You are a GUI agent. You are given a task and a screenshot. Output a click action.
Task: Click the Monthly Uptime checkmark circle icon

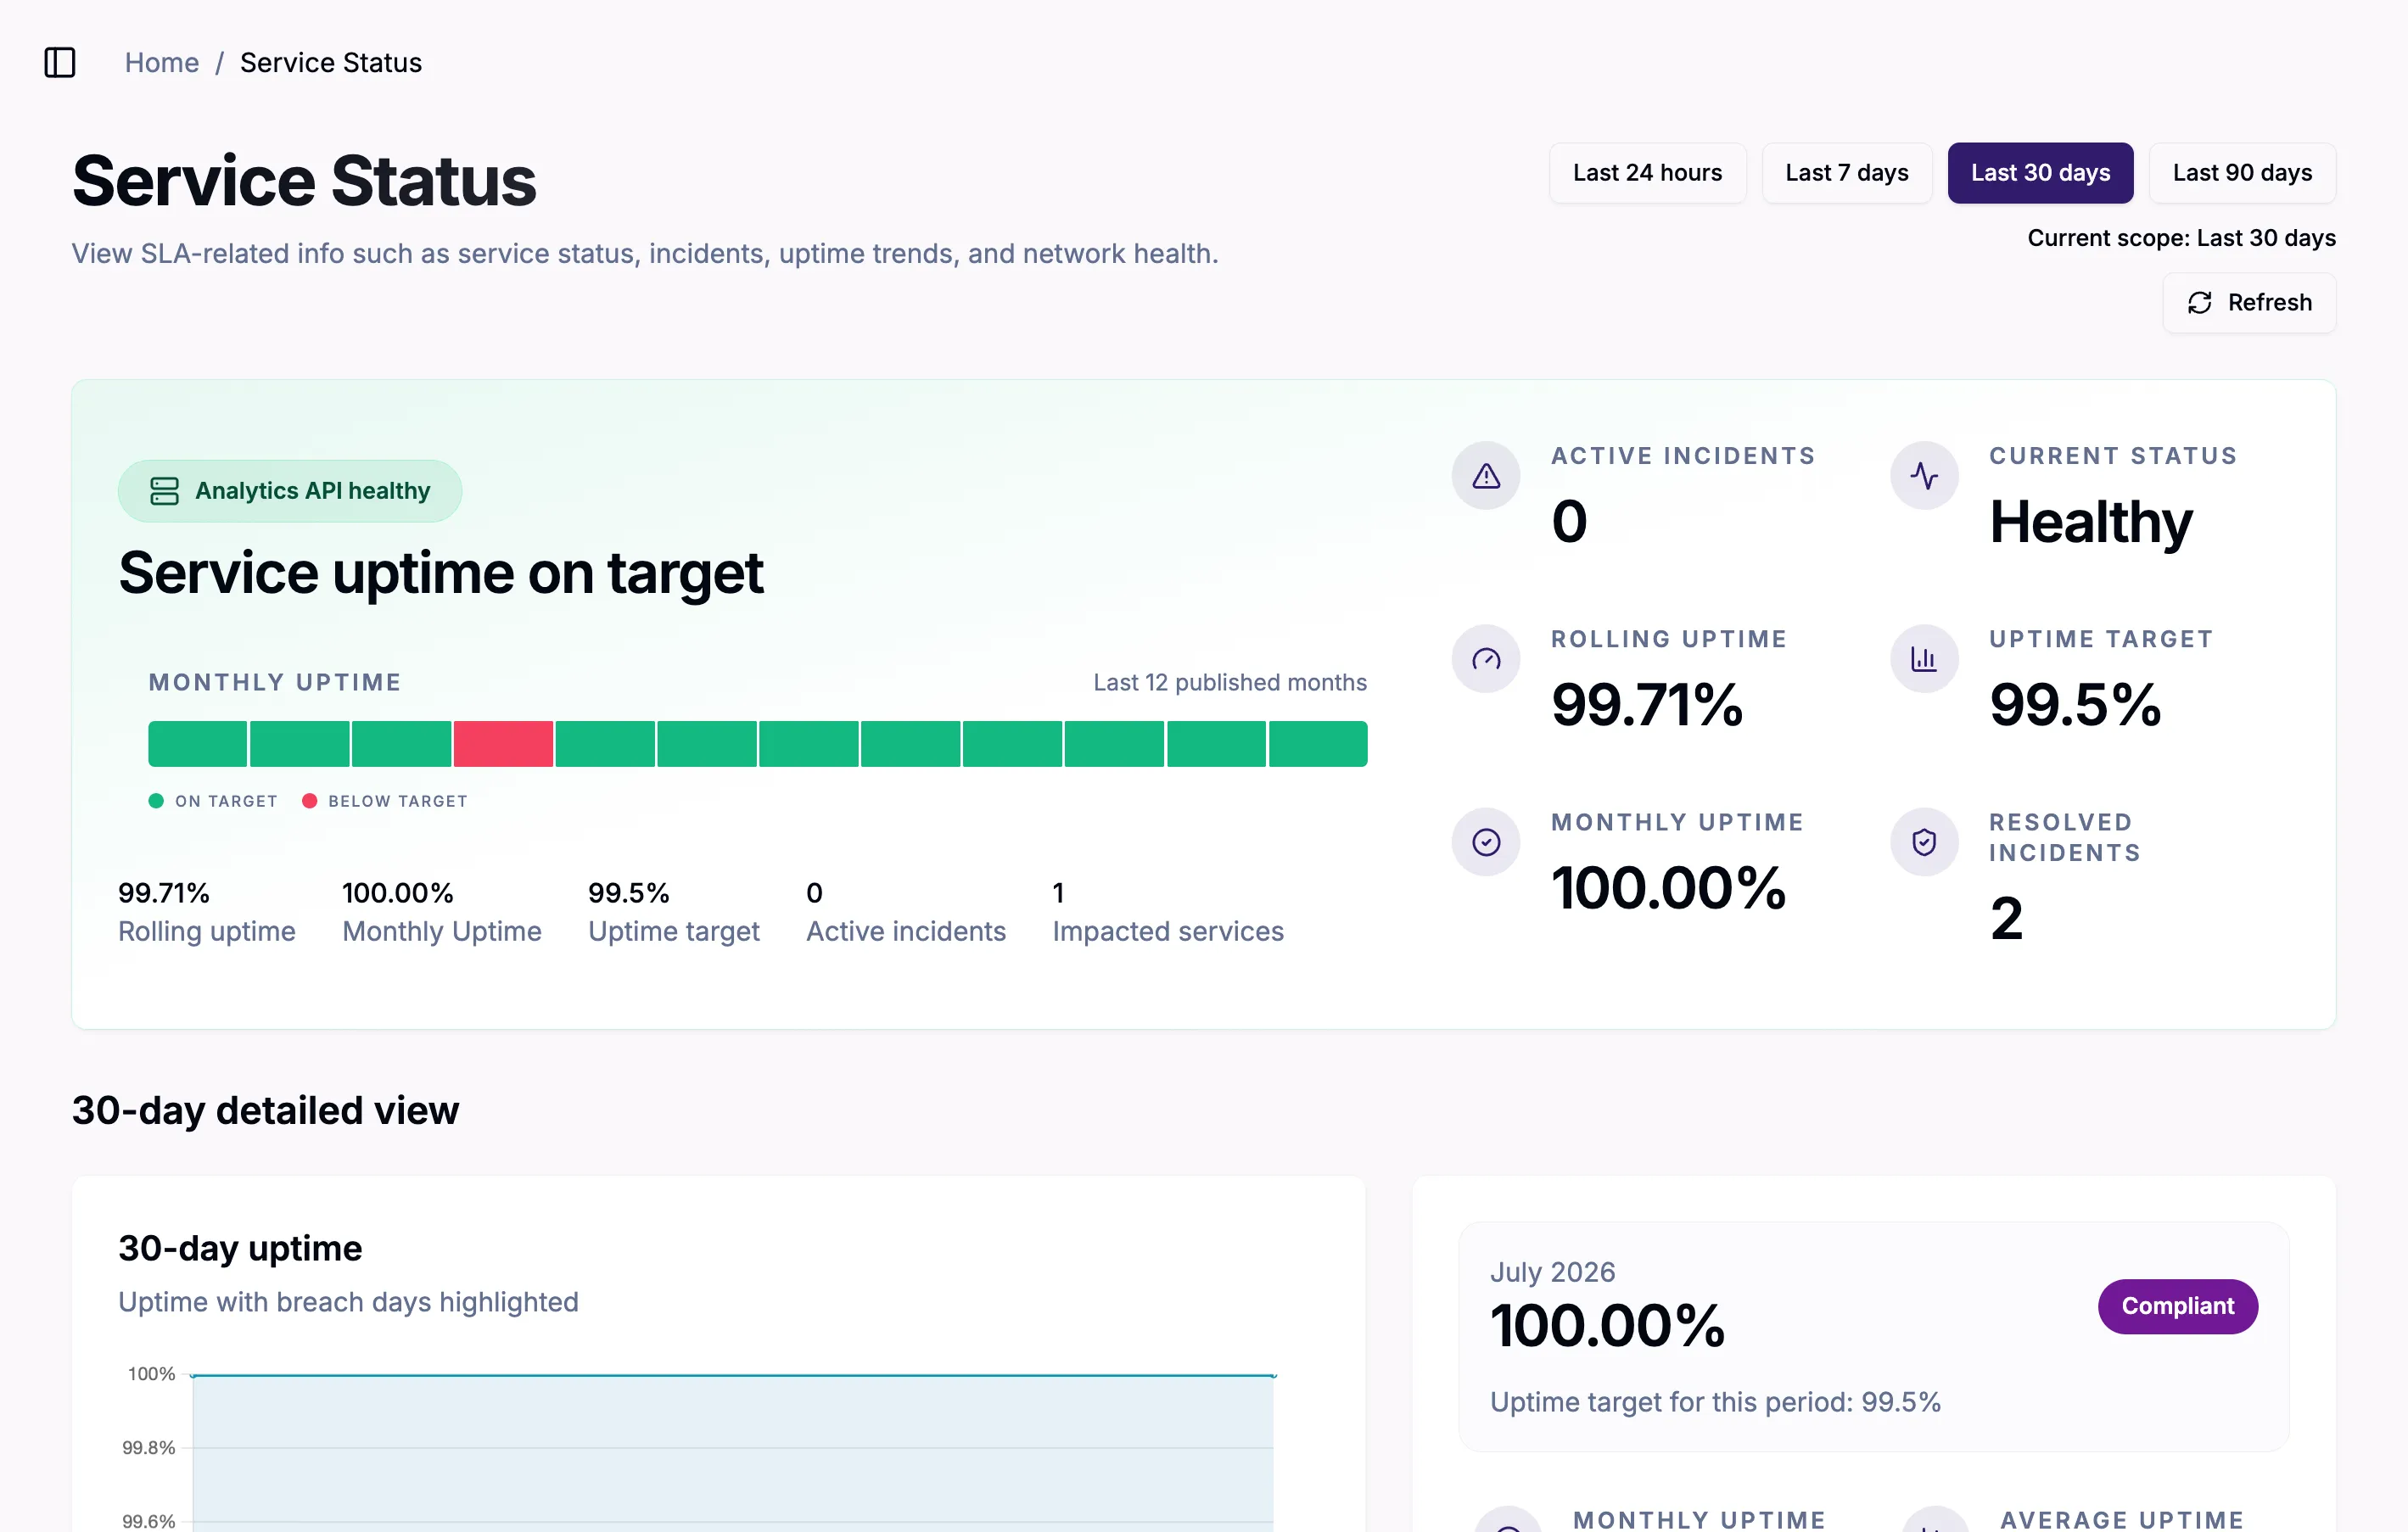[x=1486, y=842]
